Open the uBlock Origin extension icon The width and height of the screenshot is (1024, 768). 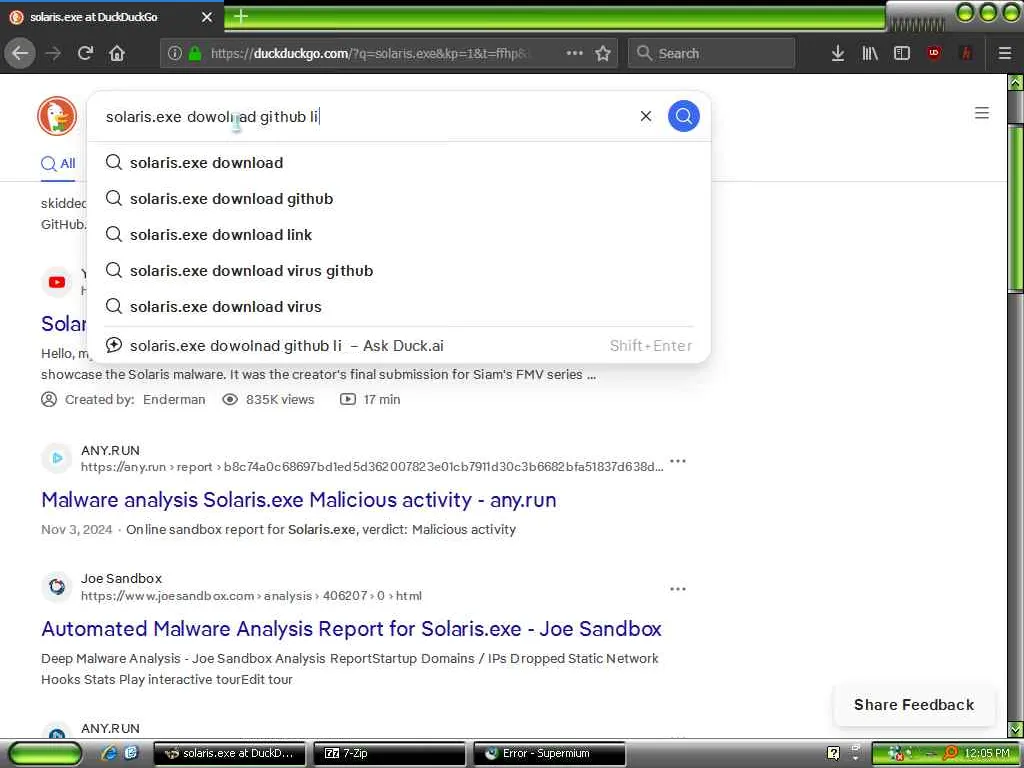[934, 54]
